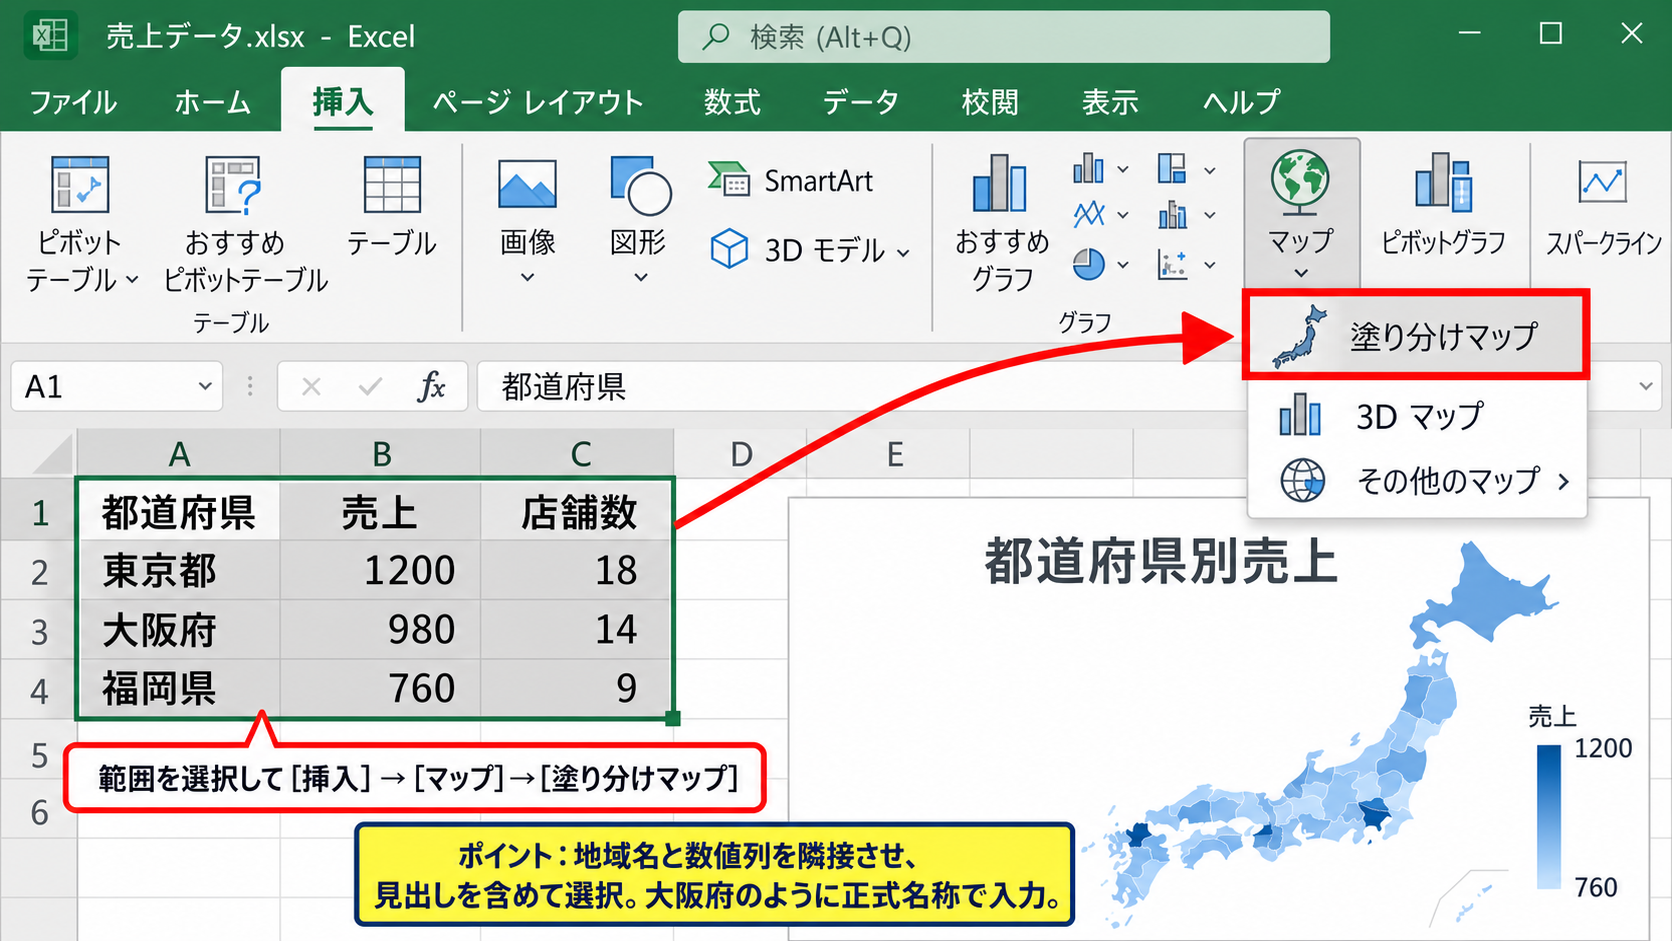Screen dimensions: 1672x941
Task: Click the pie chart icon
Action: [1088, 264]
